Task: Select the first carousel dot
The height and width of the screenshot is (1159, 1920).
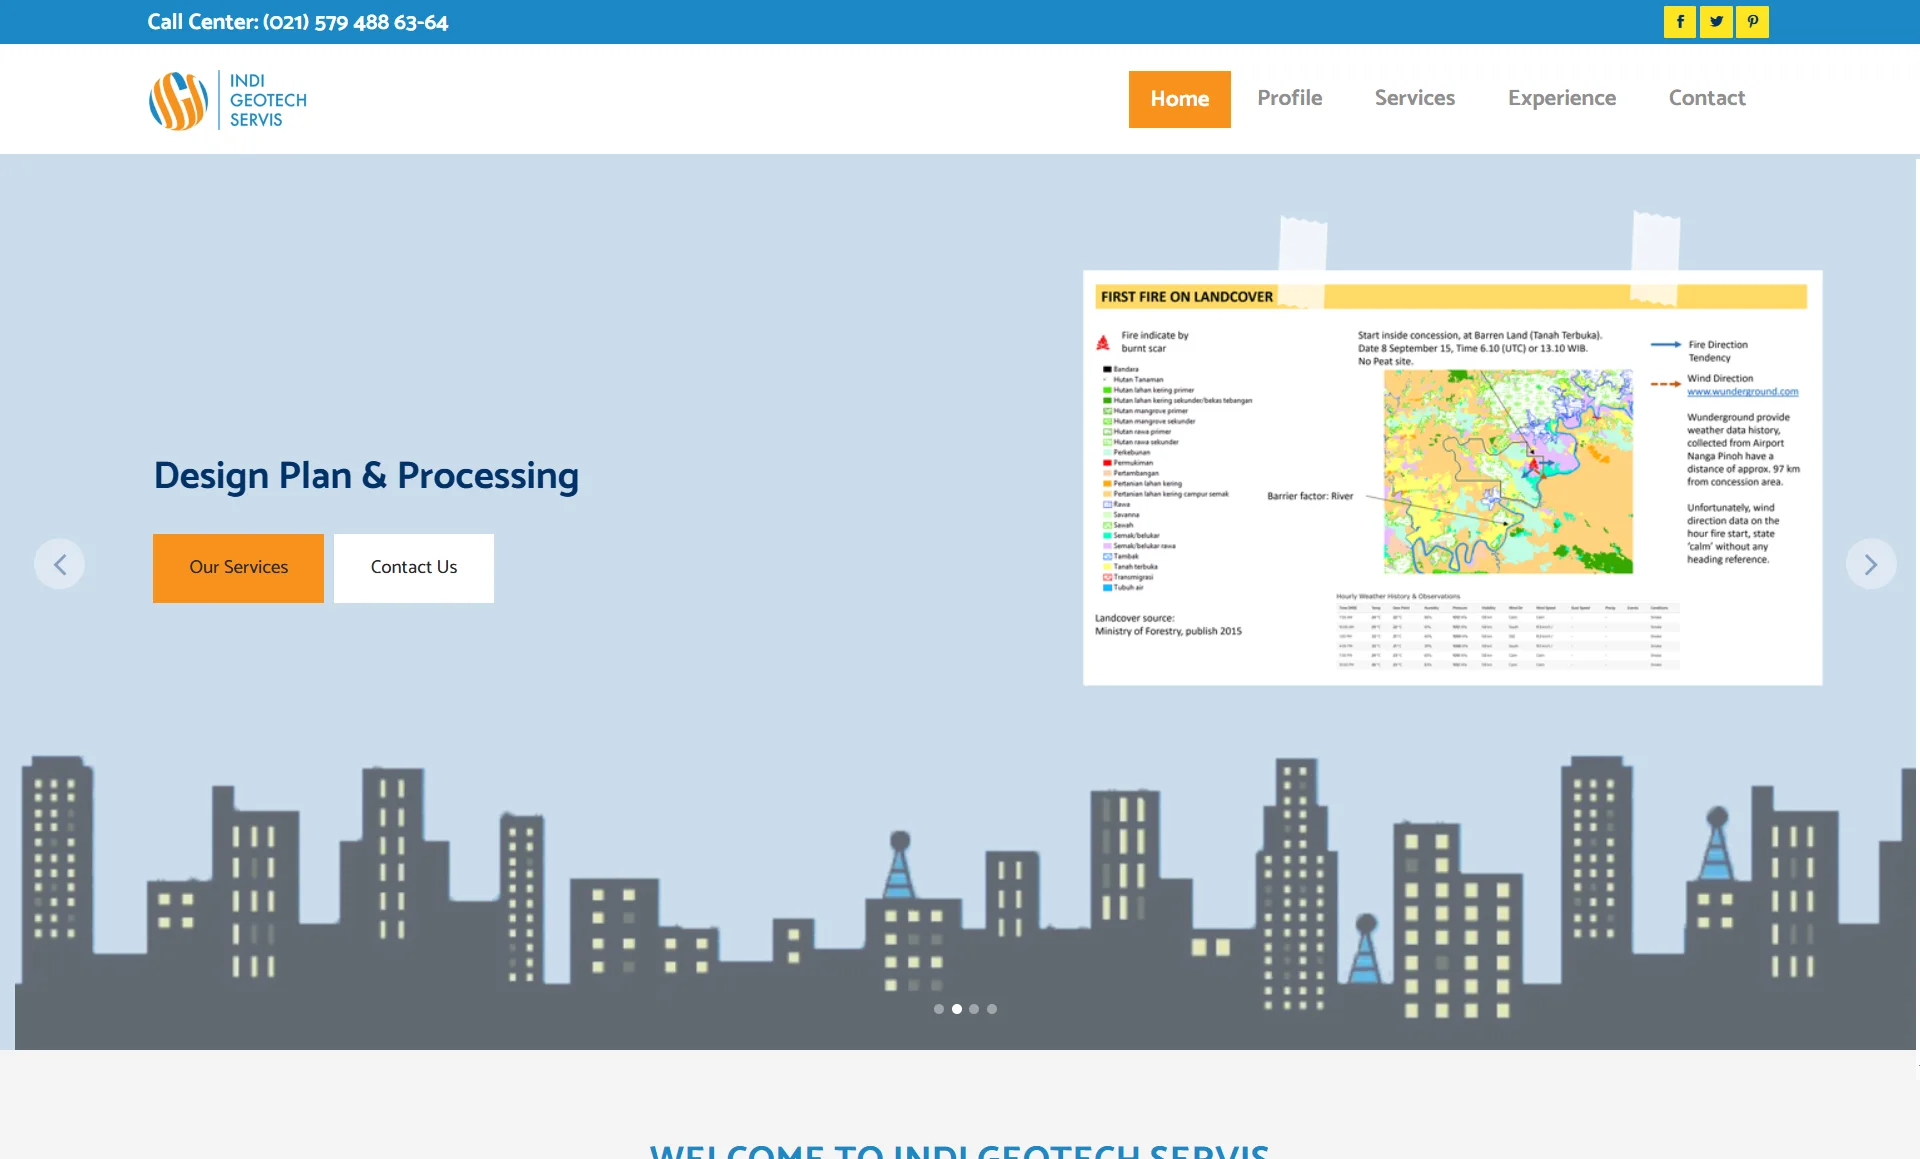Action: 939,1009
